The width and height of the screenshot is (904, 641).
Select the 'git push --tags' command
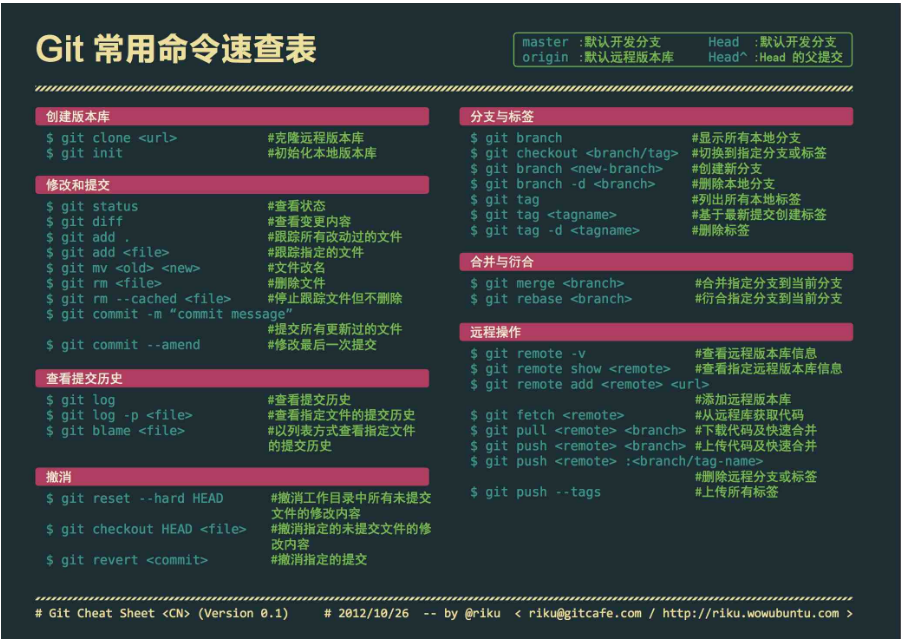[x=536, y=492]
